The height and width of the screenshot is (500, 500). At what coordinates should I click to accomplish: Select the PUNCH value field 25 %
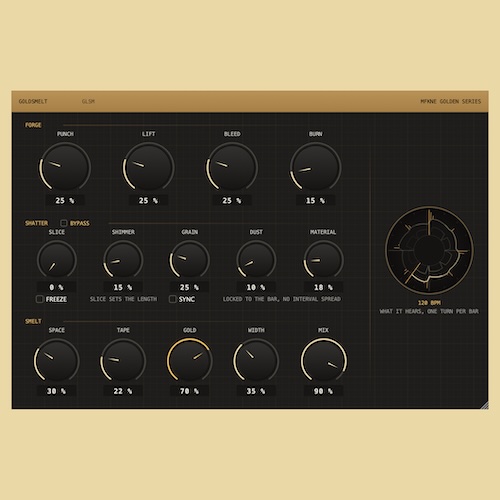[65, 200]
